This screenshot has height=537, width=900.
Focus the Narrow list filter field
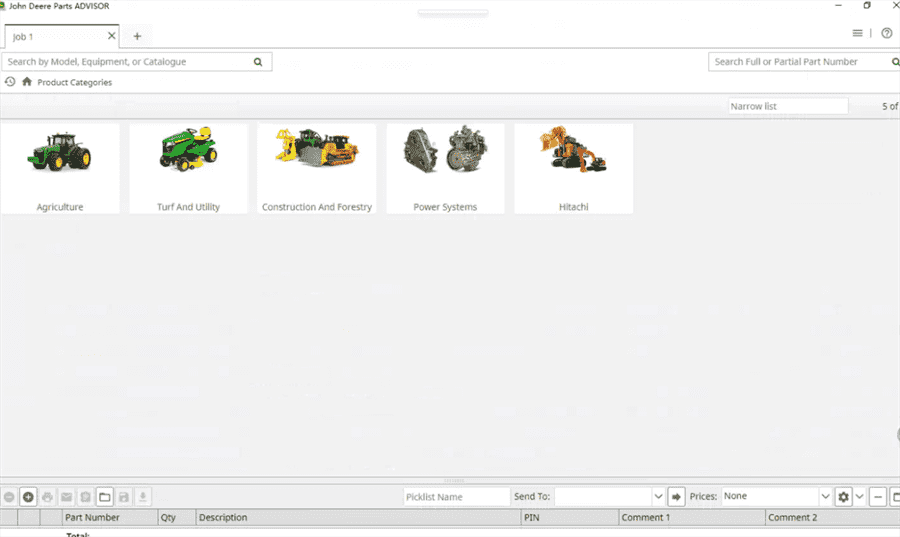click(x=788, y=106)
